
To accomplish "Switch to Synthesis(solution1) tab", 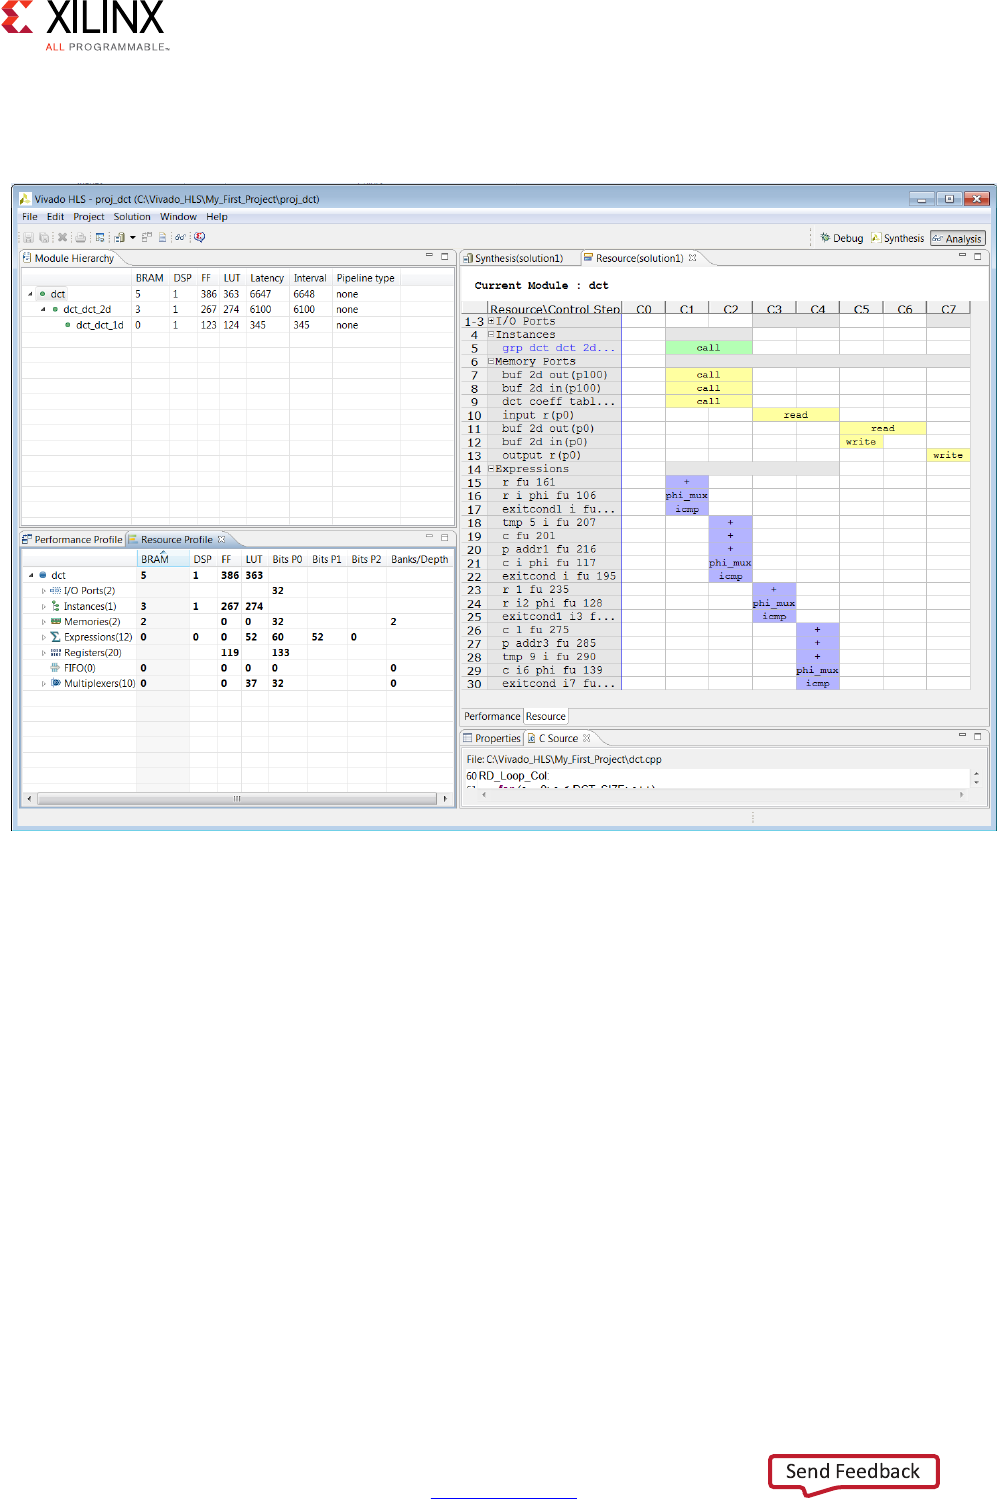I will coord(514,258).
